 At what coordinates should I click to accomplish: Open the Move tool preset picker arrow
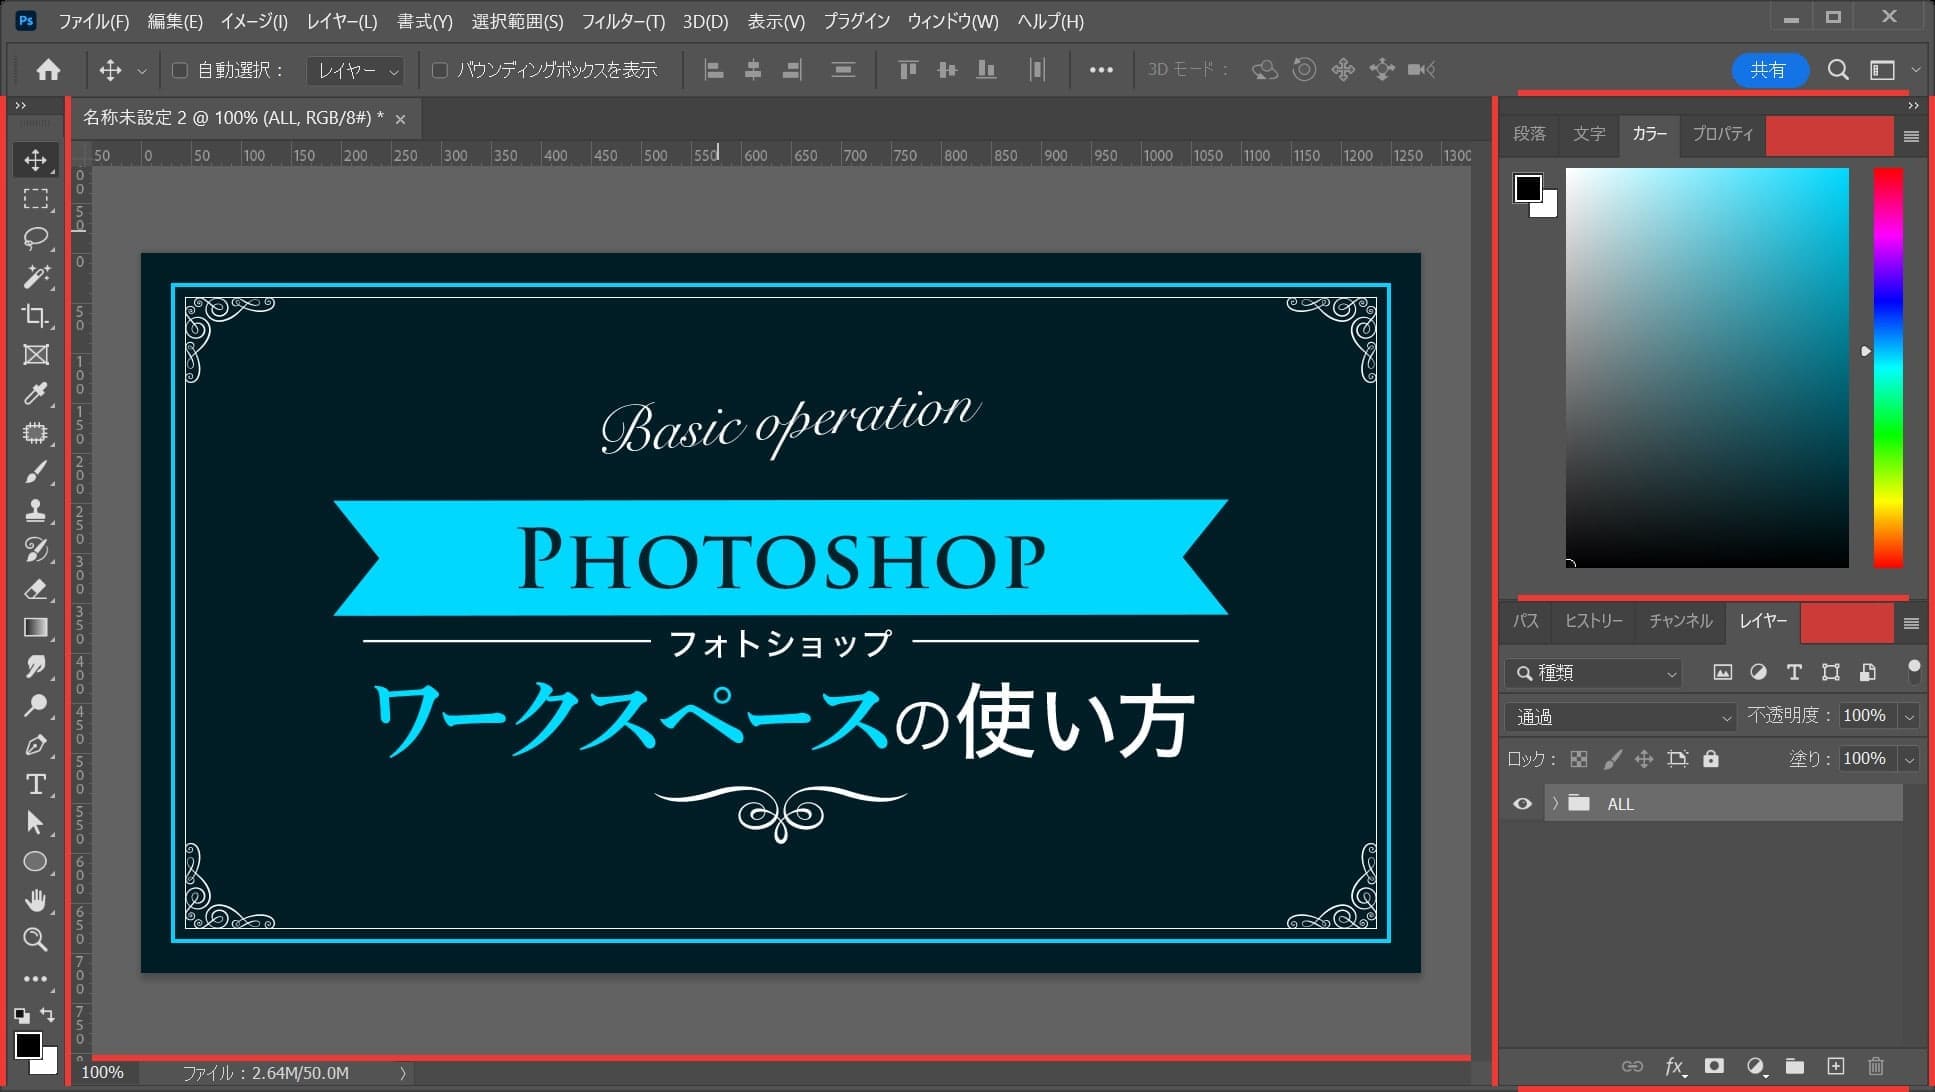142,71
